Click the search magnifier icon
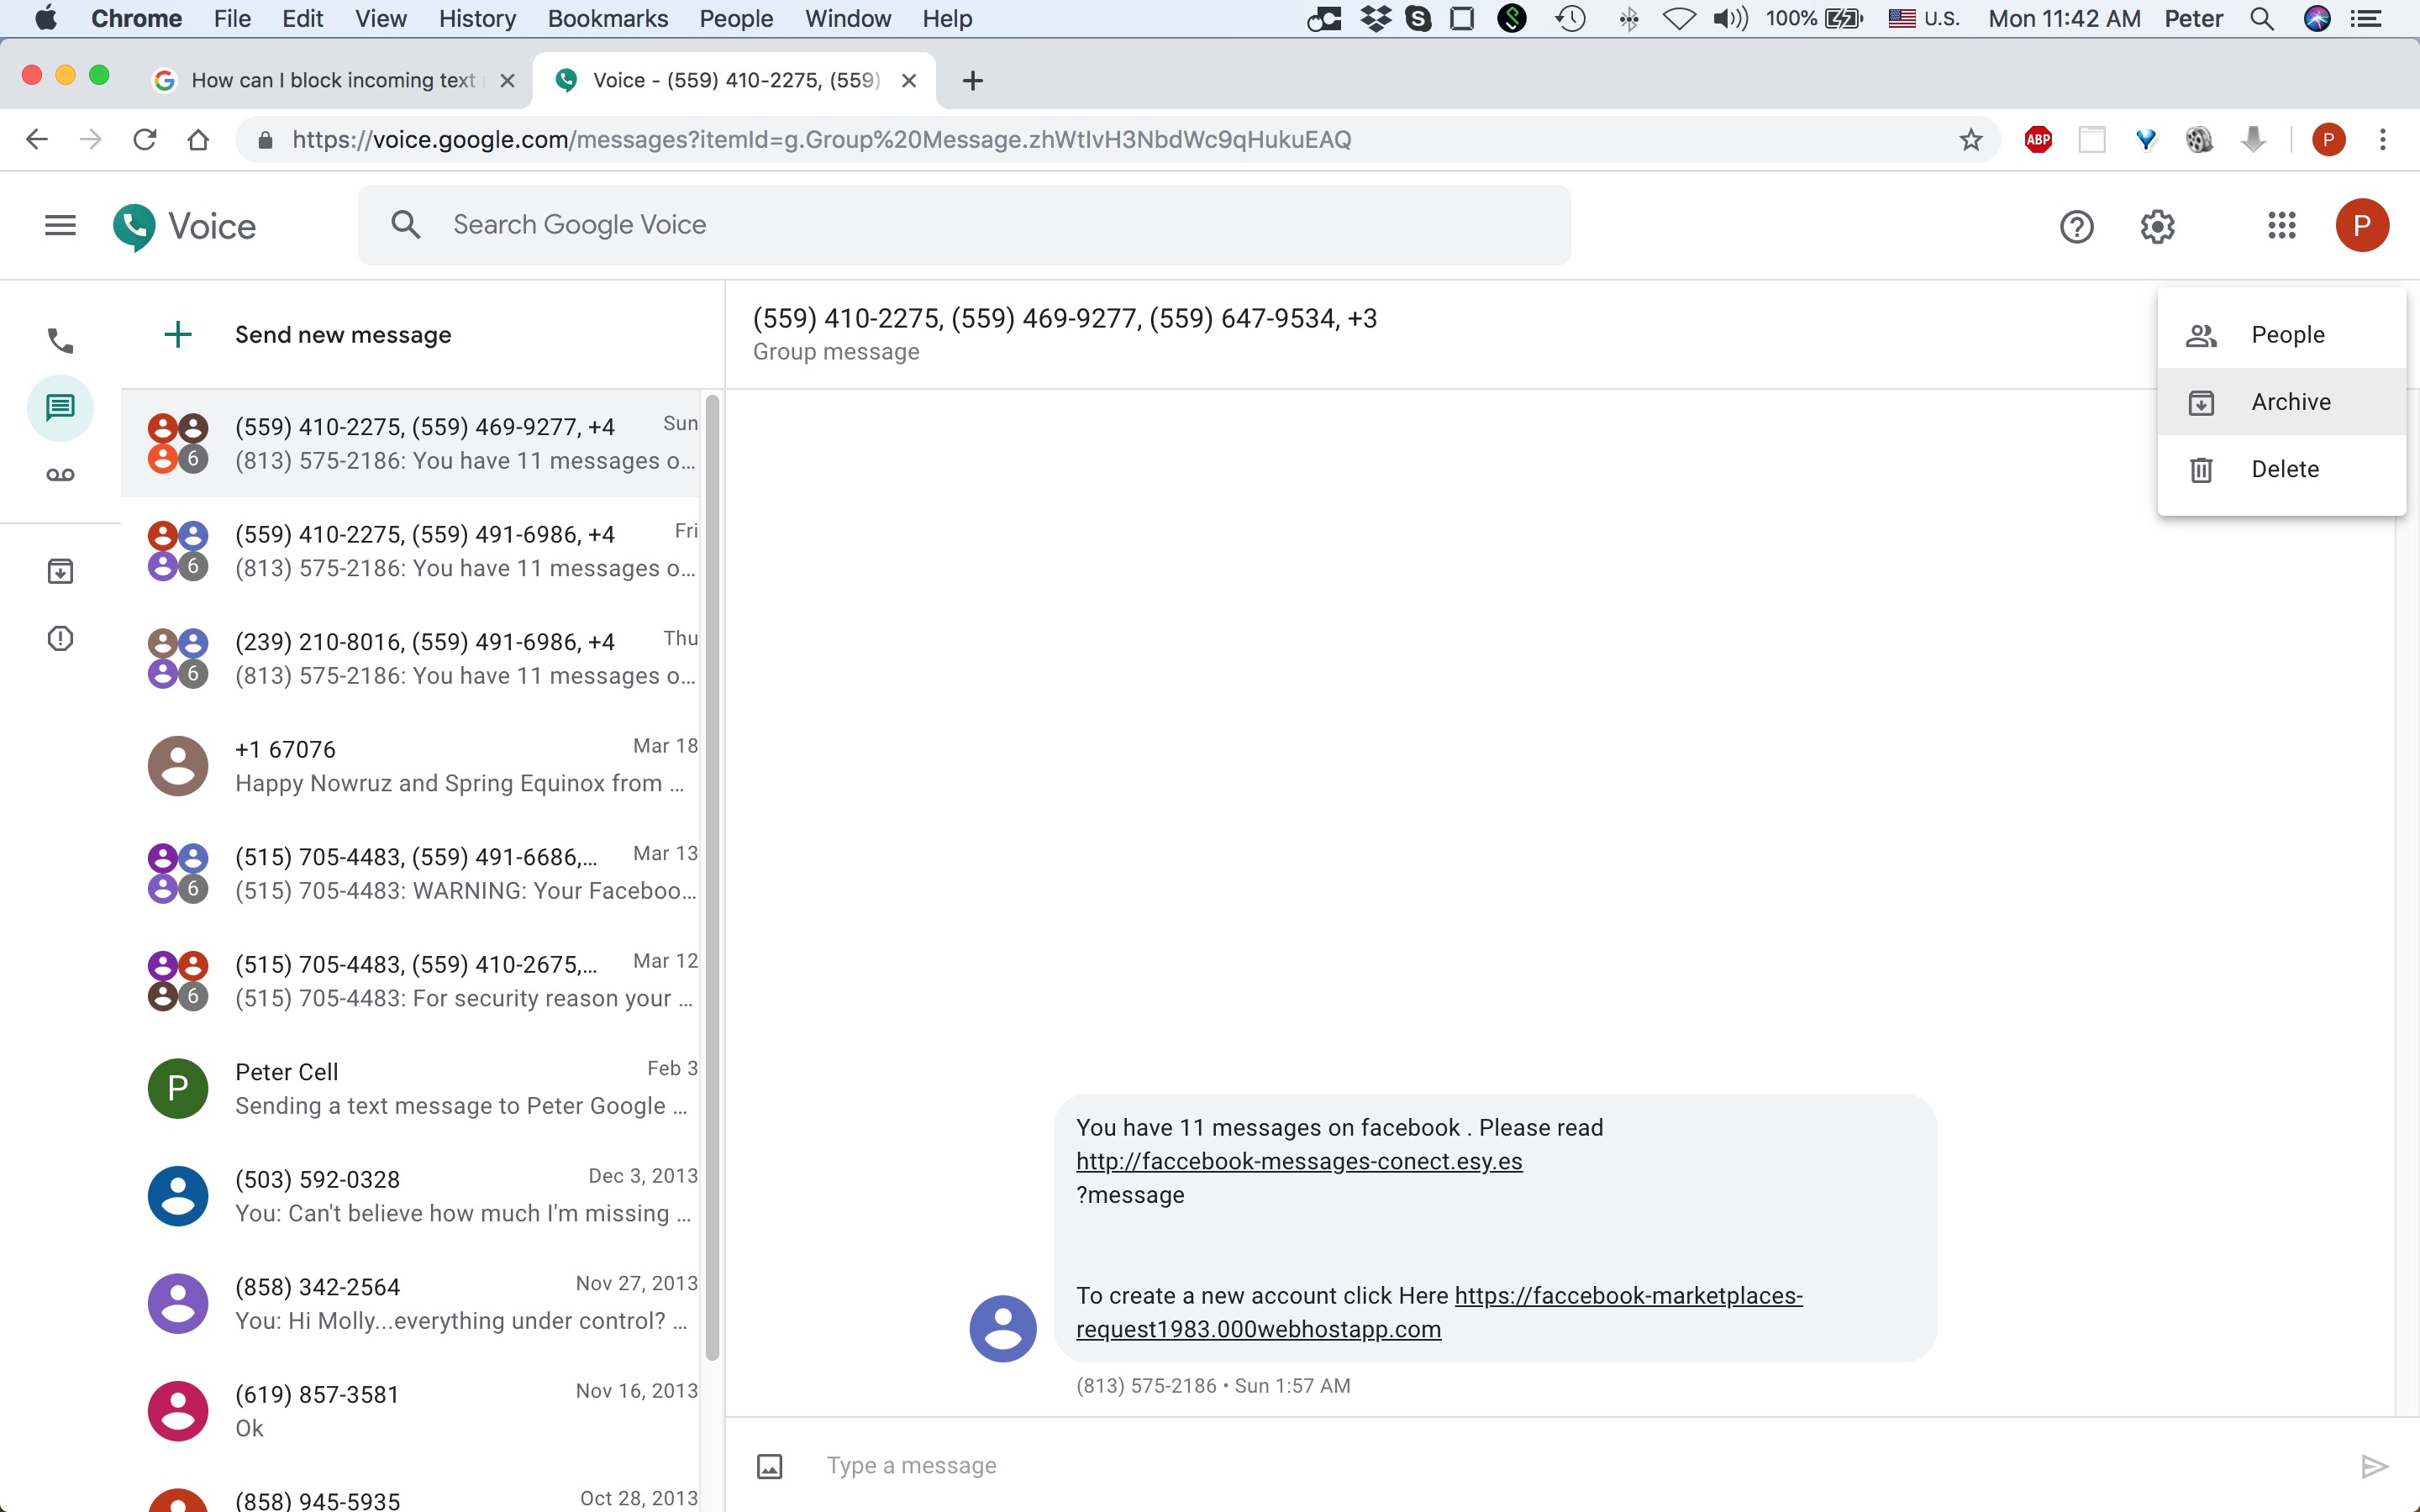2420x1512 pixels. (x=405, y=225)
